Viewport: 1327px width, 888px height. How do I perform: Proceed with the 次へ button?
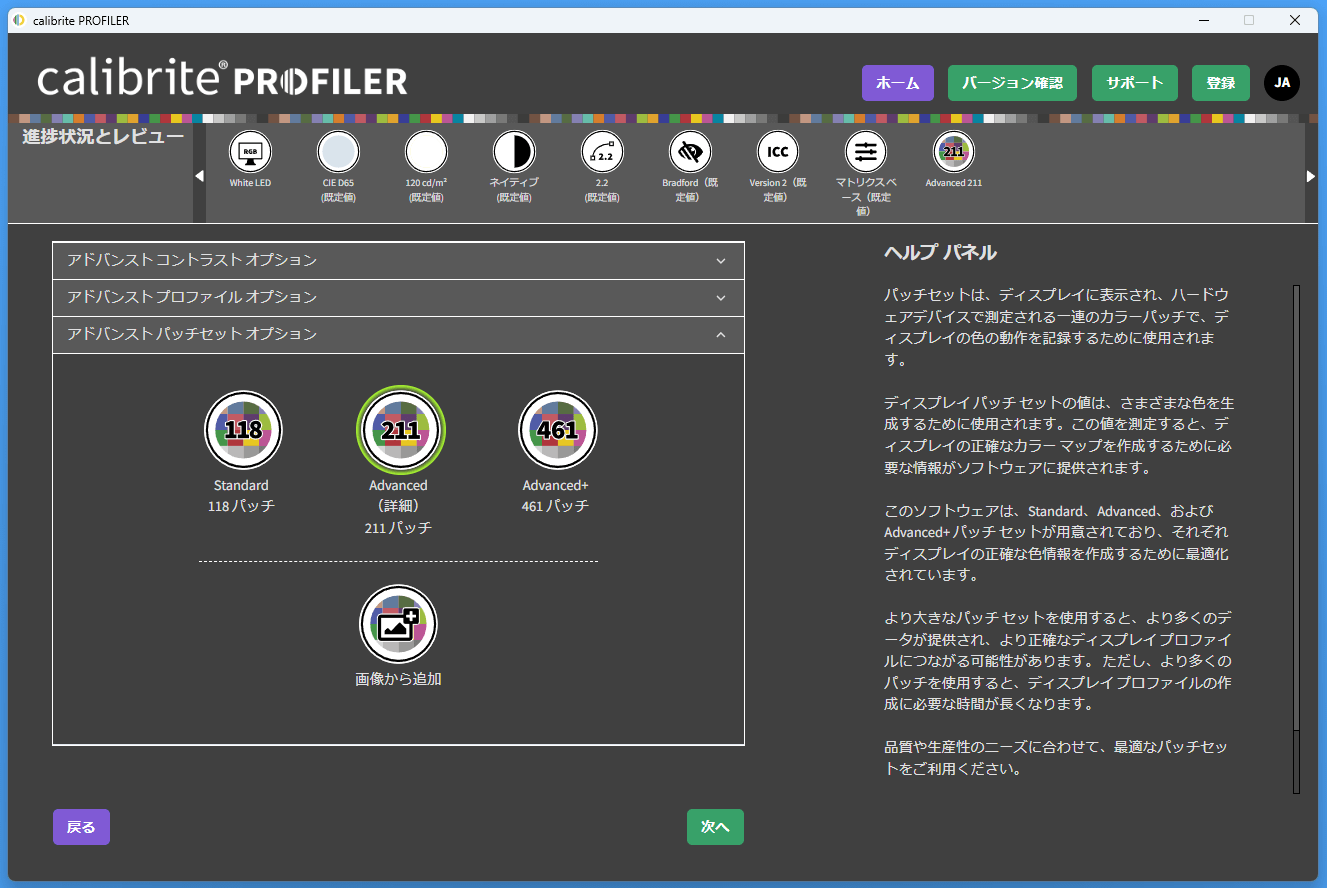coord(715,827)
